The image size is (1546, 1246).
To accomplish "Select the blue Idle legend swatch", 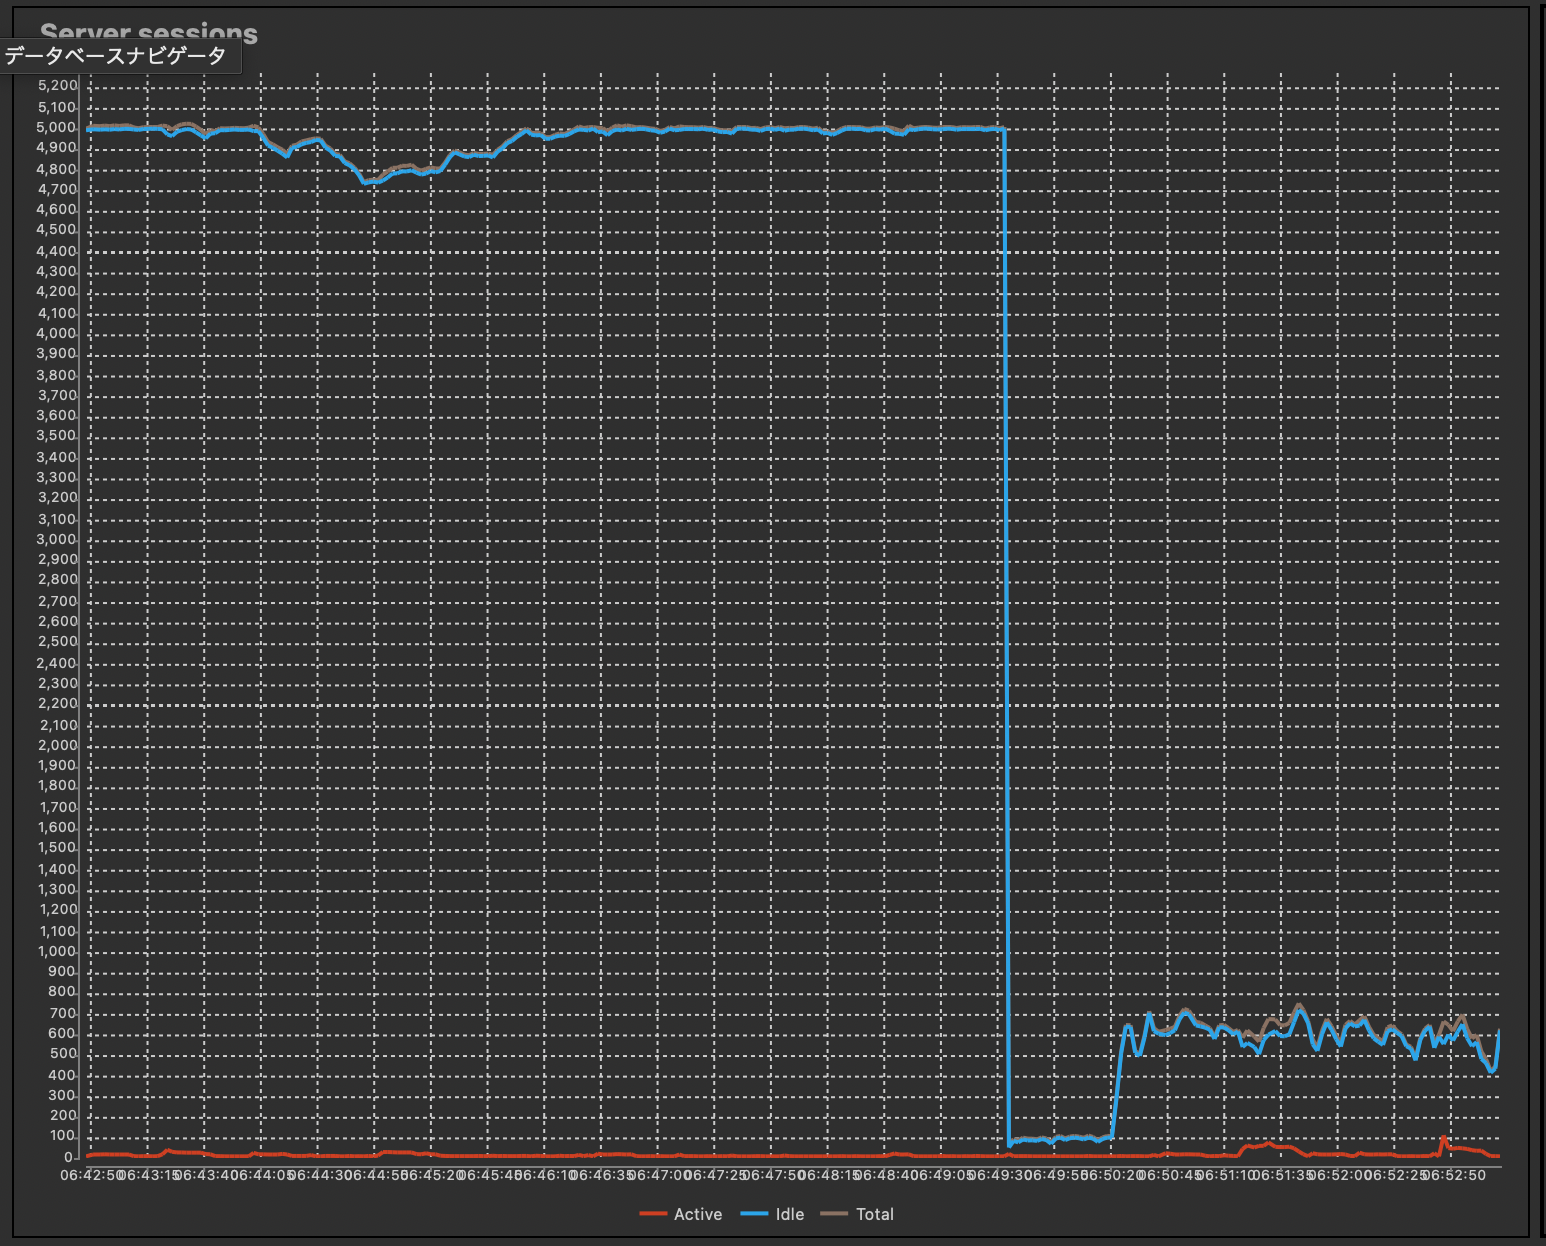I will [754, 1214].
